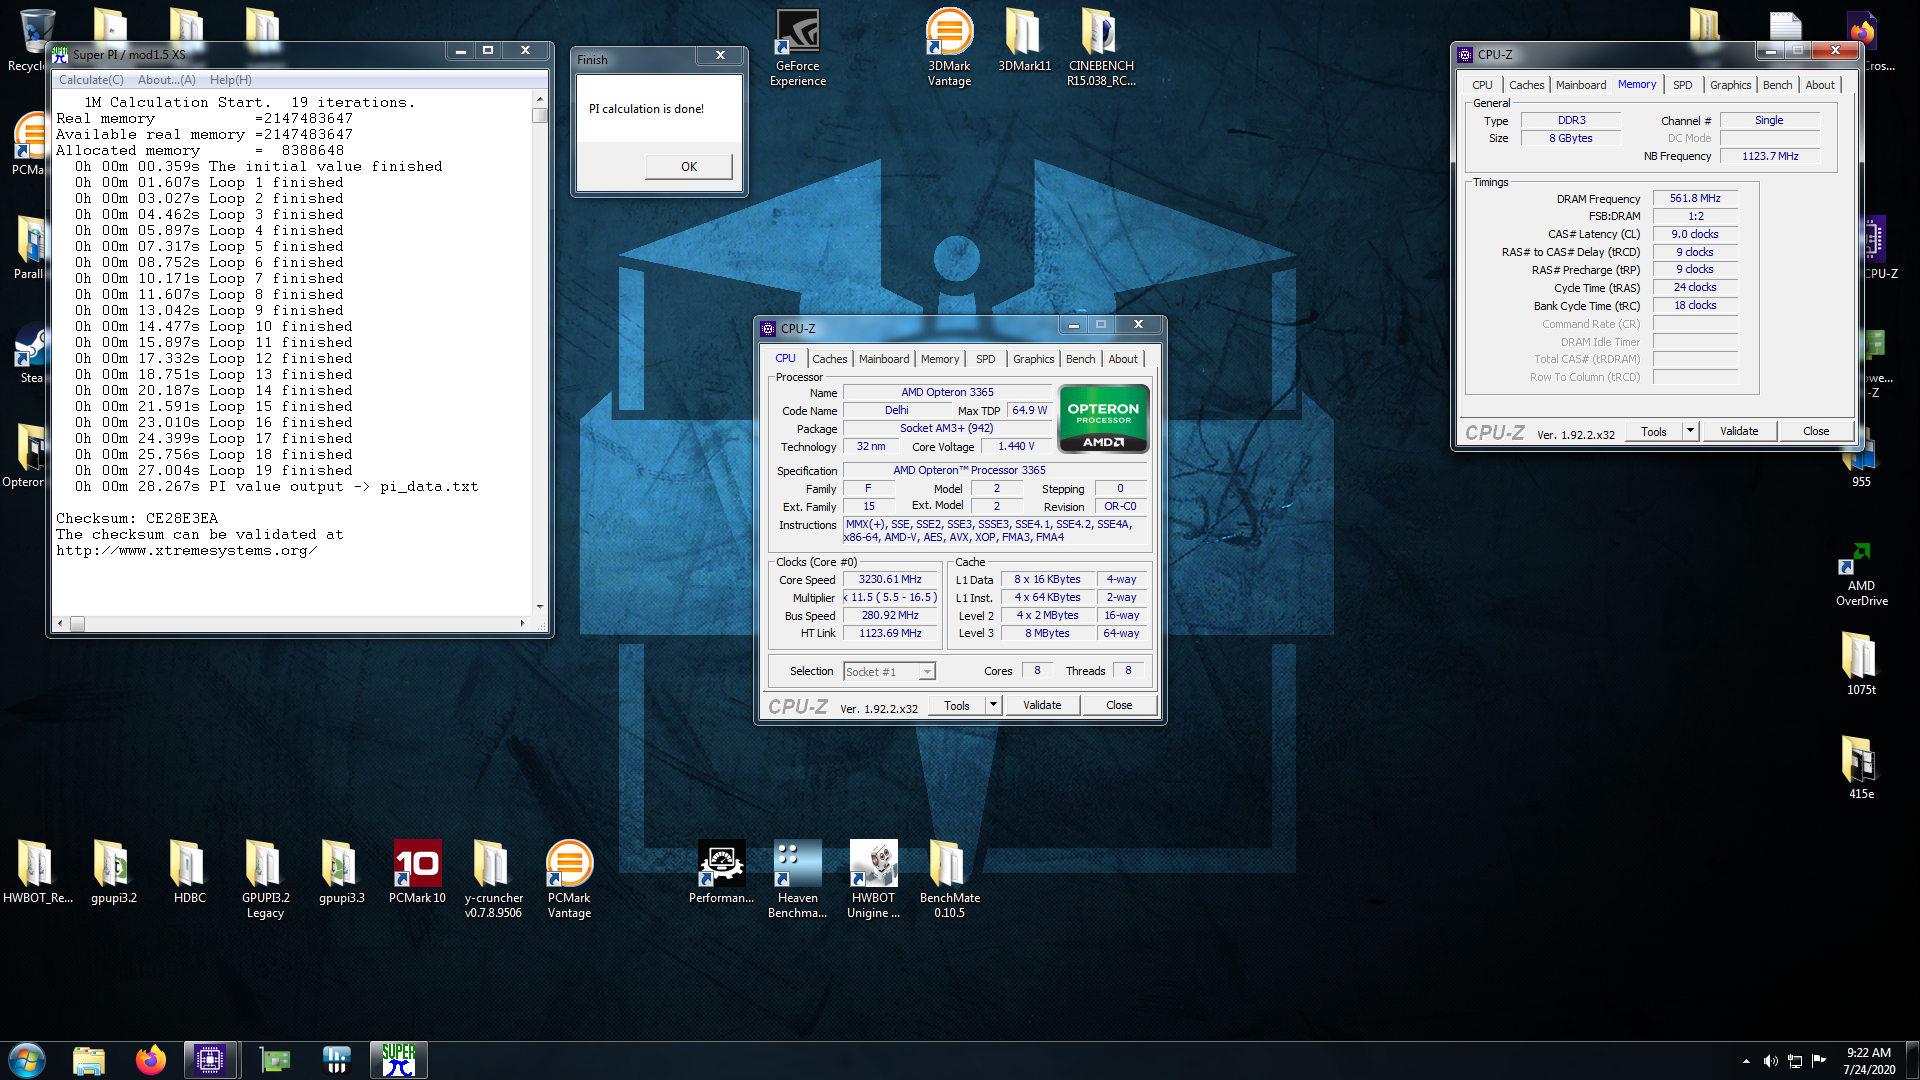Click the Opteron processor logo in CPU-Z

click(1103, 419)
